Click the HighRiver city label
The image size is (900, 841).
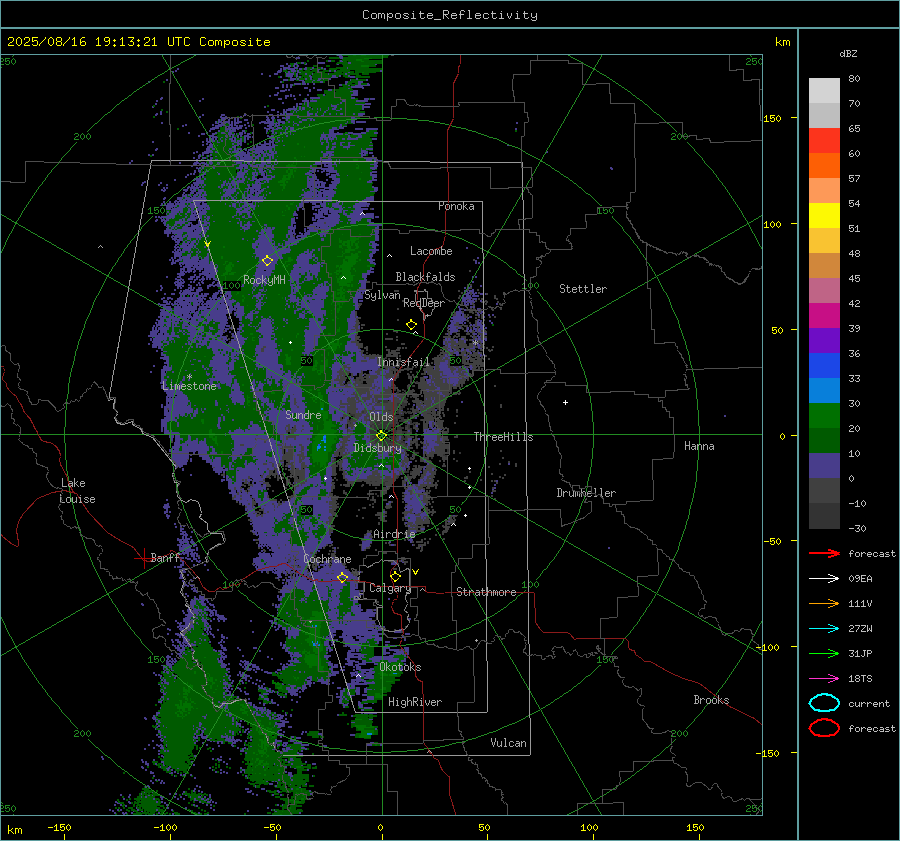pyautogui.click(x=415, y=702)
